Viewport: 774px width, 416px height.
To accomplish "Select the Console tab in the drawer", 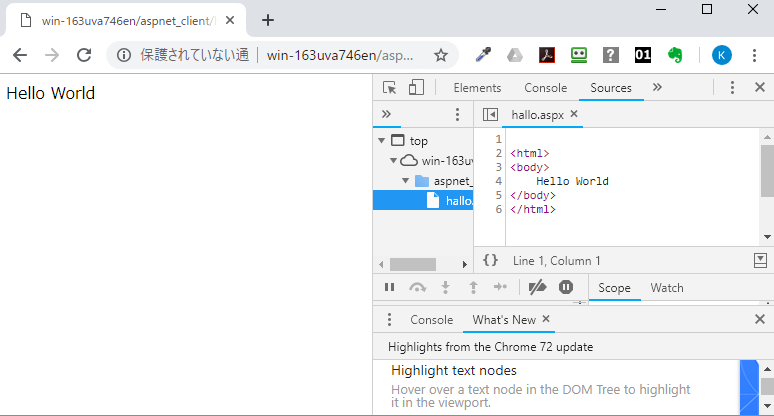I will pyautogui.click(x=431, y=320).
